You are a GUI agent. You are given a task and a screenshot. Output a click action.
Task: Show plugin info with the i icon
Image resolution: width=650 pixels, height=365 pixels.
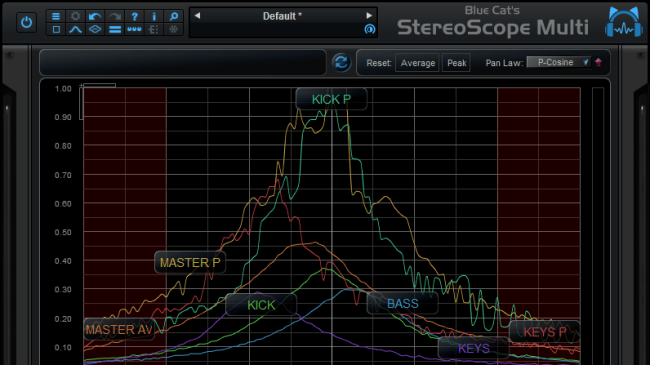(154, 16)
